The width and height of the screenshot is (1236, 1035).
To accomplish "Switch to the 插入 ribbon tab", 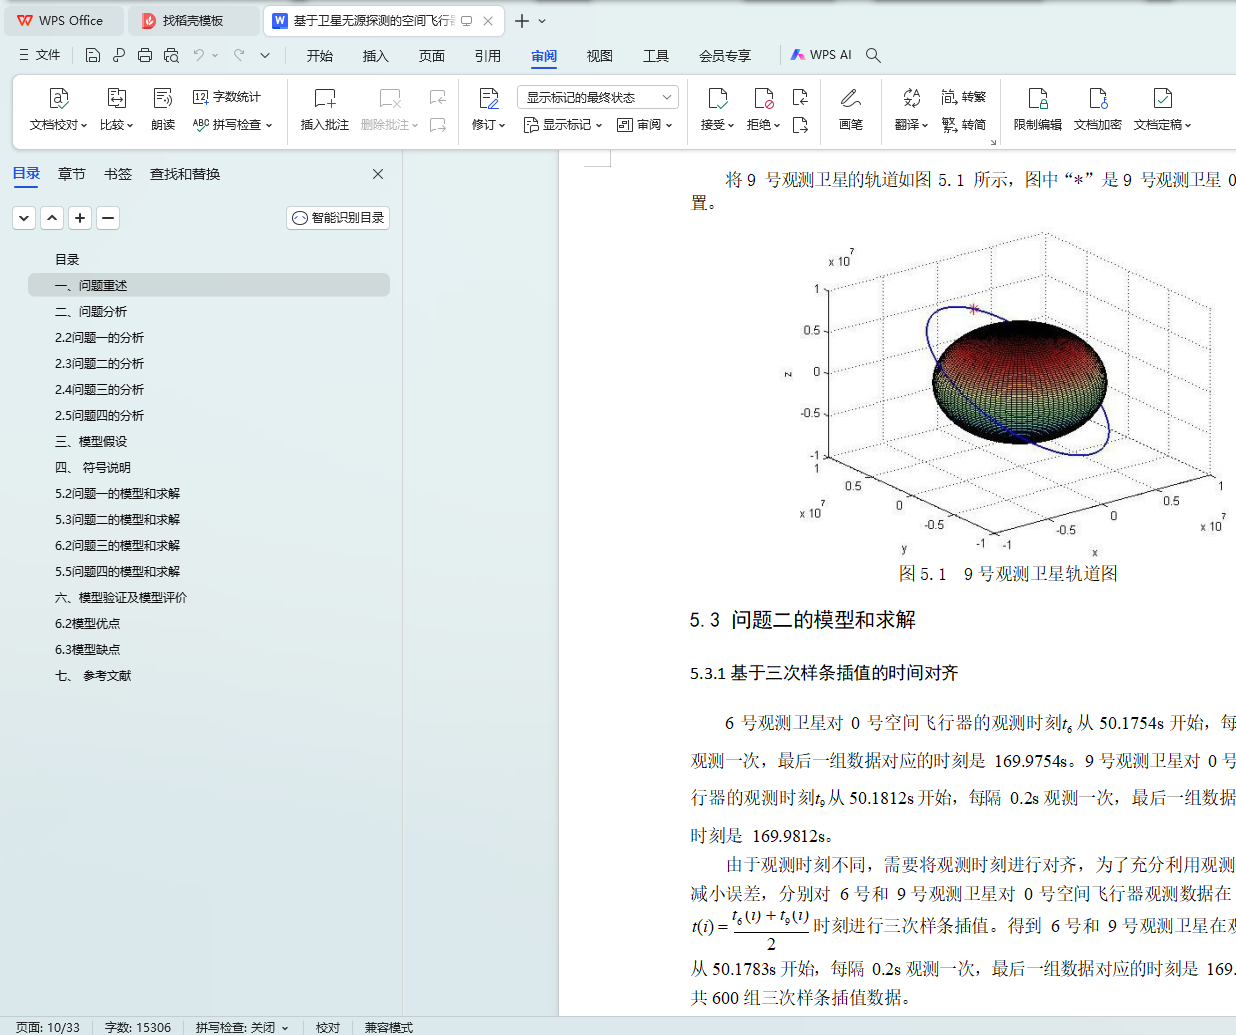I will [x=376, y=56].
